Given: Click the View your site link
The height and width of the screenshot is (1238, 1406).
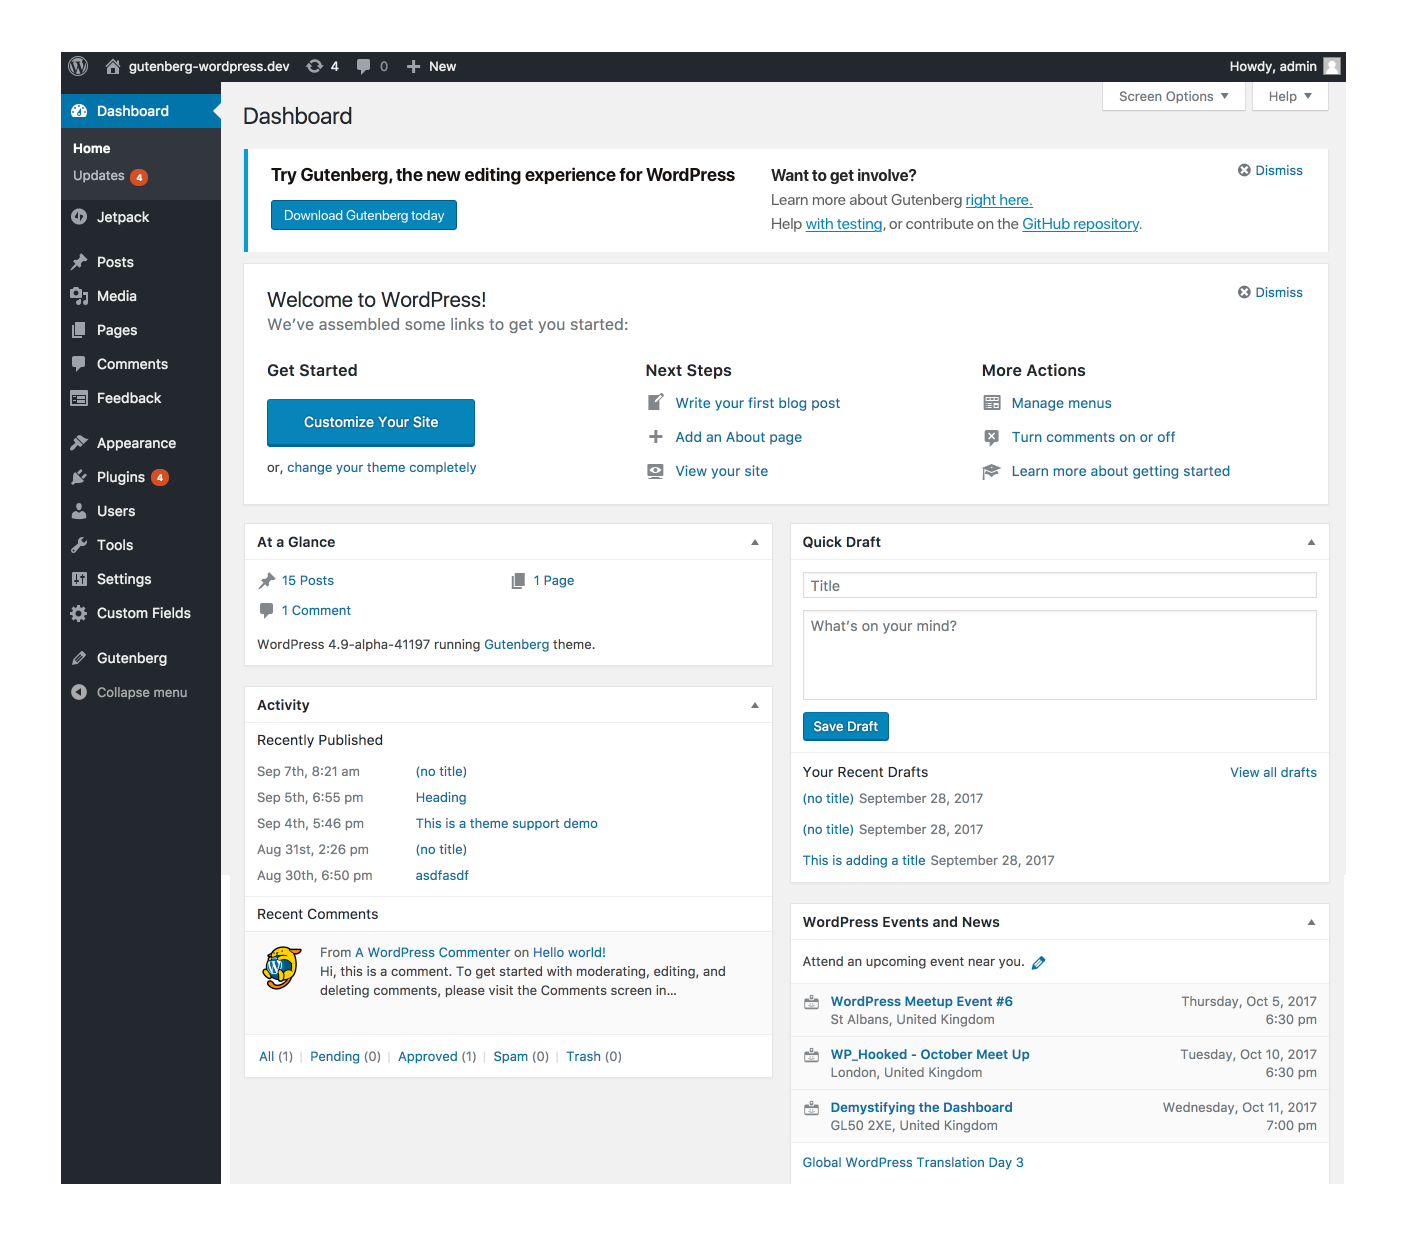Looking at the screenshot, I should click(x=721, y=471).
